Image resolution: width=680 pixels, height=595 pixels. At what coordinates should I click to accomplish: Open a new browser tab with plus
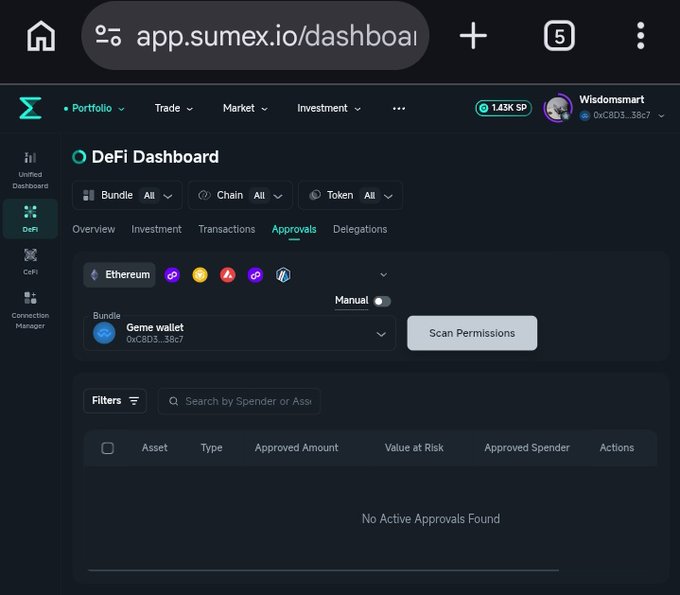click(x=473, y=36)
